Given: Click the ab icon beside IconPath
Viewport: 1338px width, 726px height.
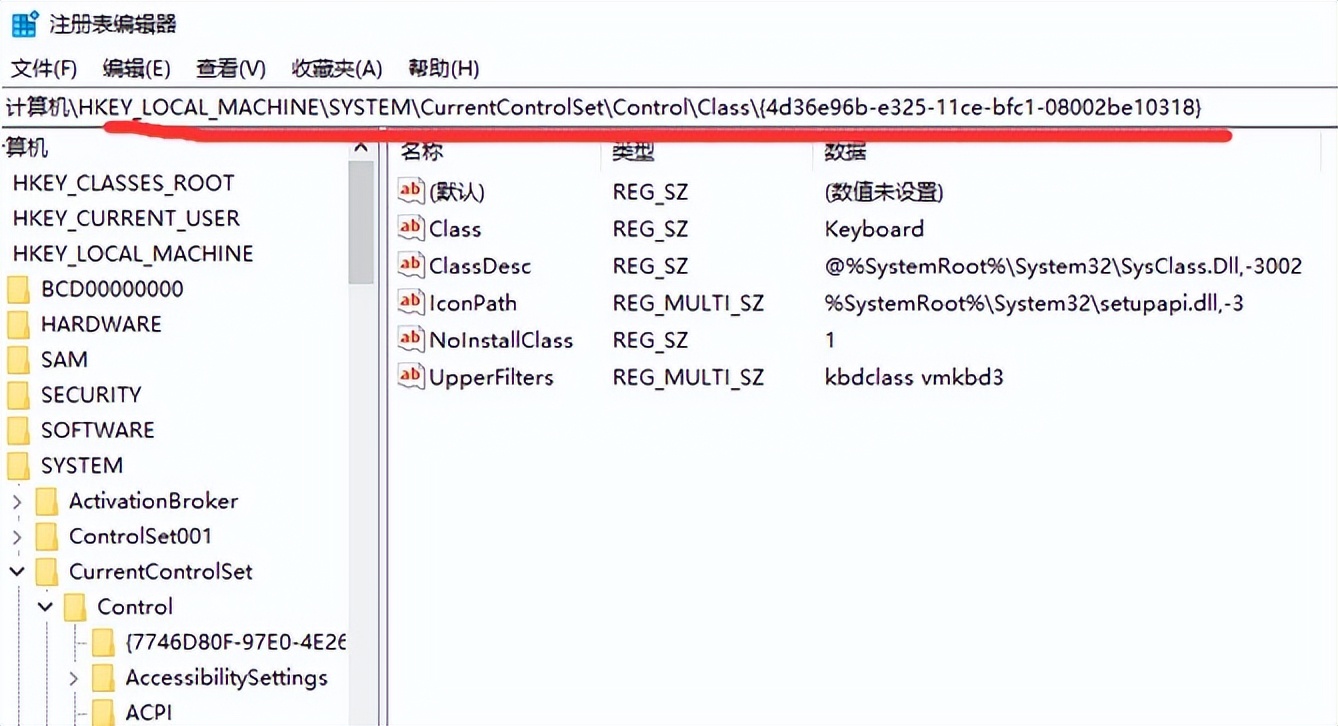Looking at the screenshot, I should pos(409,302).
